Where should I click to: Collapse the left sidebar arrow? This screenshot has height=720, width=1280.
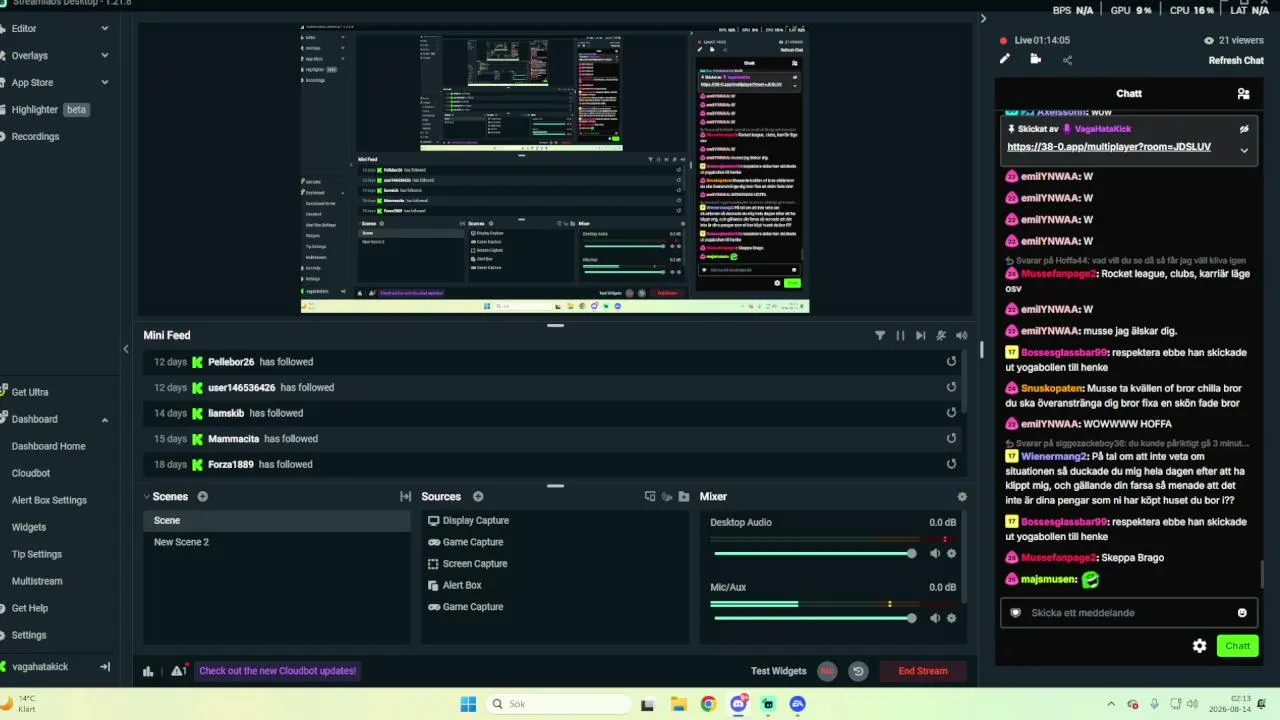click(126, 349)
